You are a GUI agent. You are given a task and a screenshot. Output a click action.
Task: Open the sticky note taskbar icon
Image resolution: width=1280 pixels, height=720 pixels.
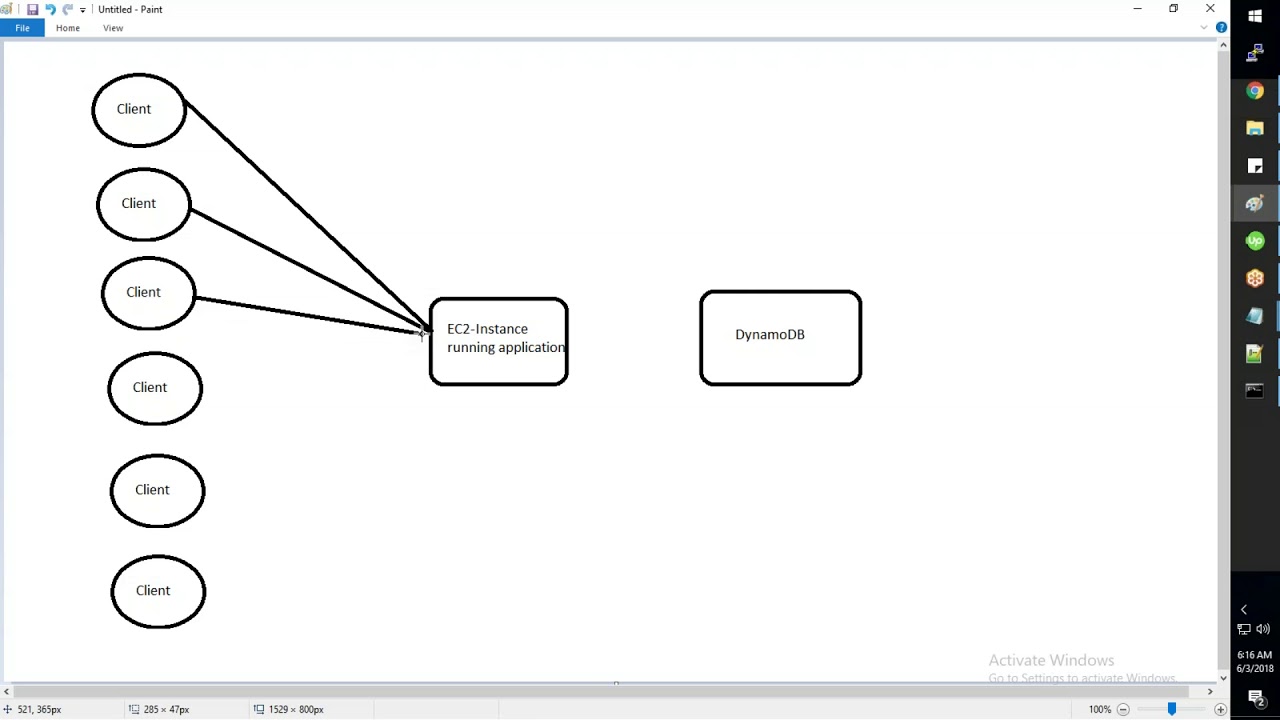tap(1255, 166)
